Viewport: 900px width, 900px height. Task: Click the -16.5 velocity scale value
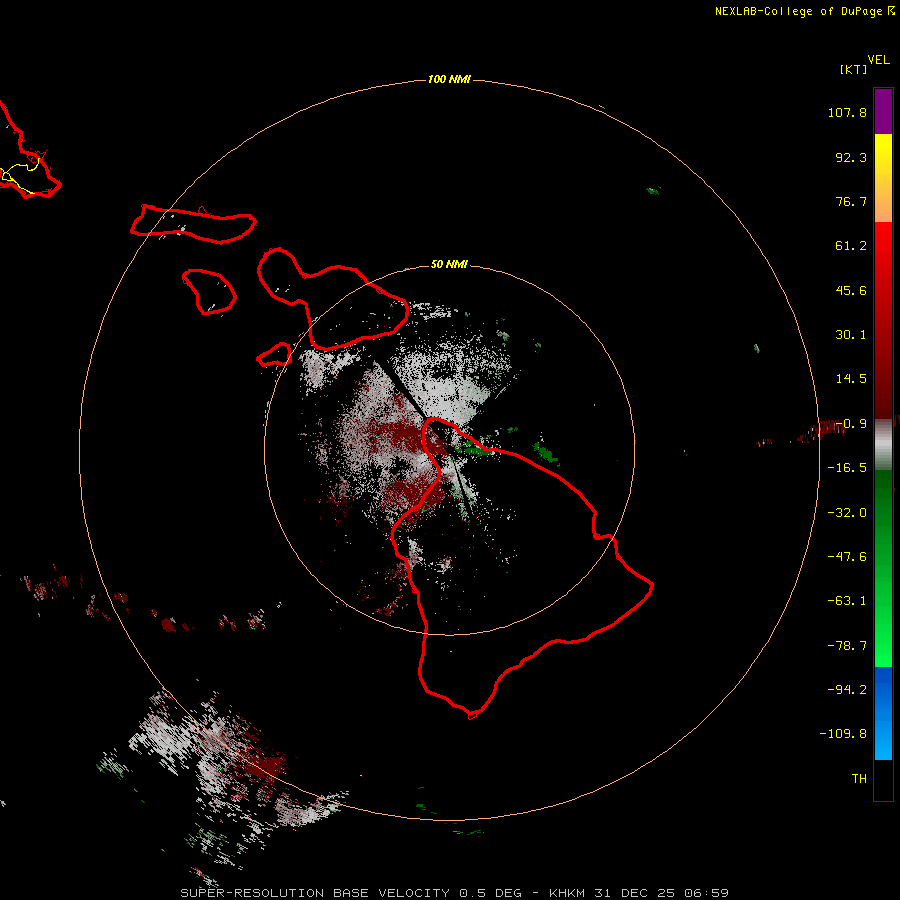click(847, 468)
